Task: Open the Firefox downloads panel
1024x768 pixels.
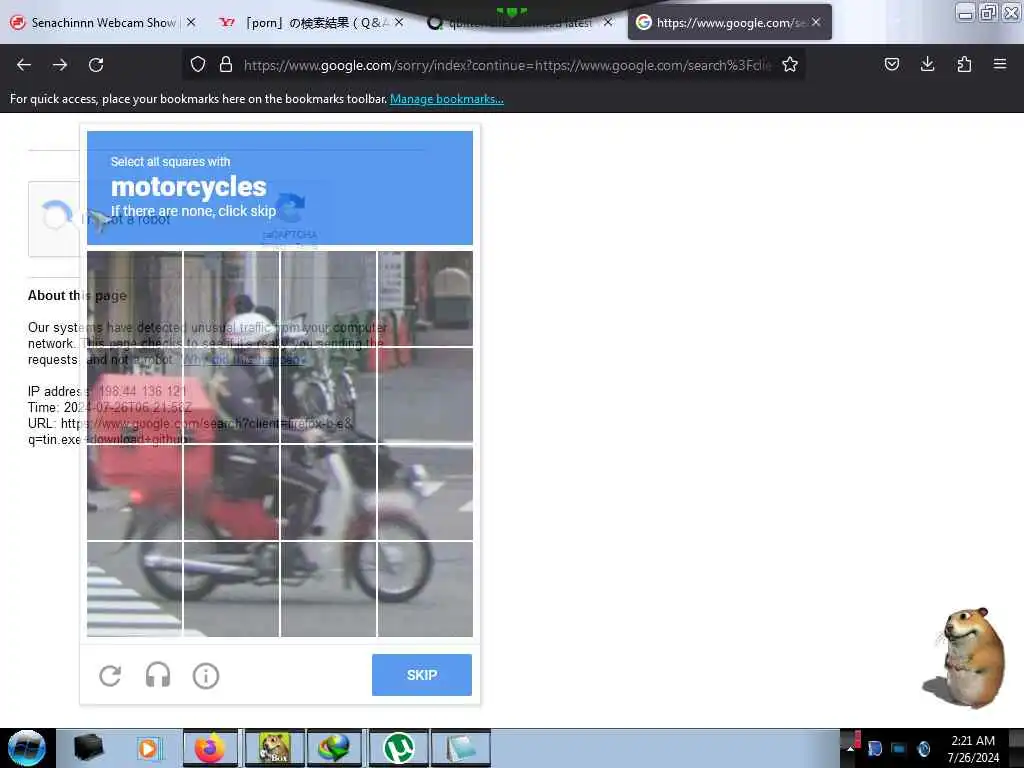Action: pos(927,64)
